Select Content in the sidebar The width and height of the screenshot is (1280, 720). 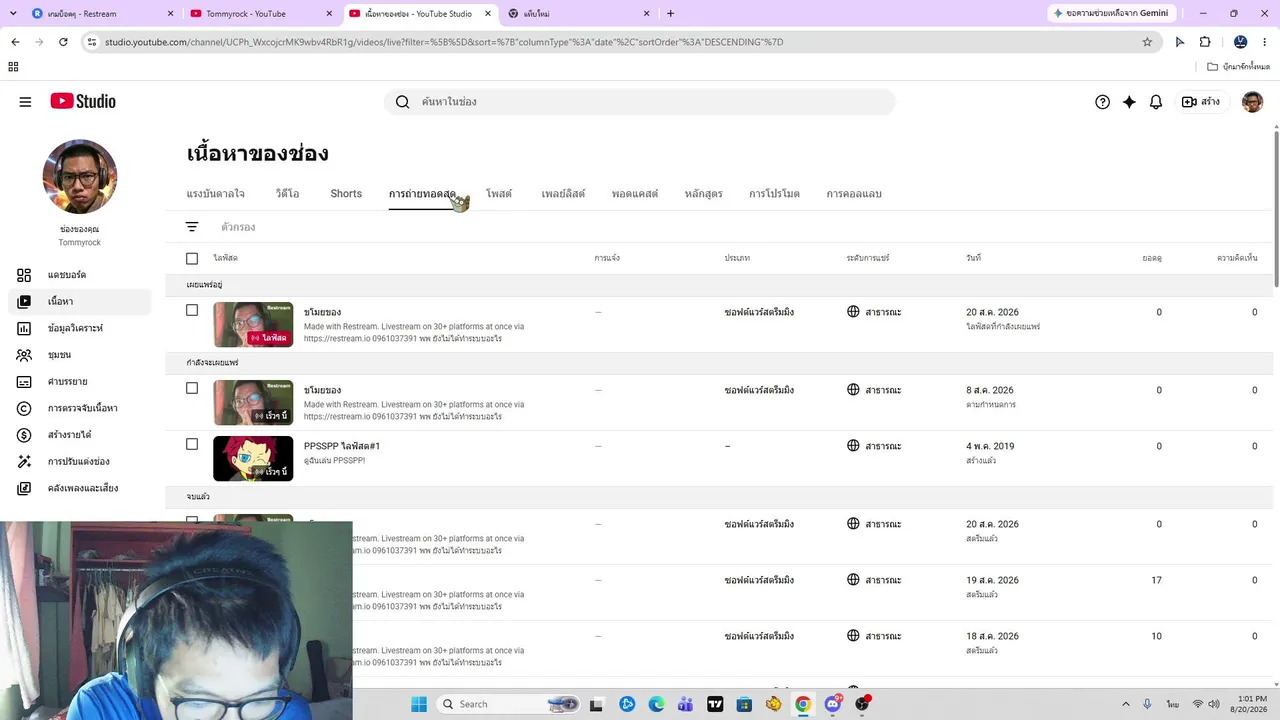coord(80,301)
